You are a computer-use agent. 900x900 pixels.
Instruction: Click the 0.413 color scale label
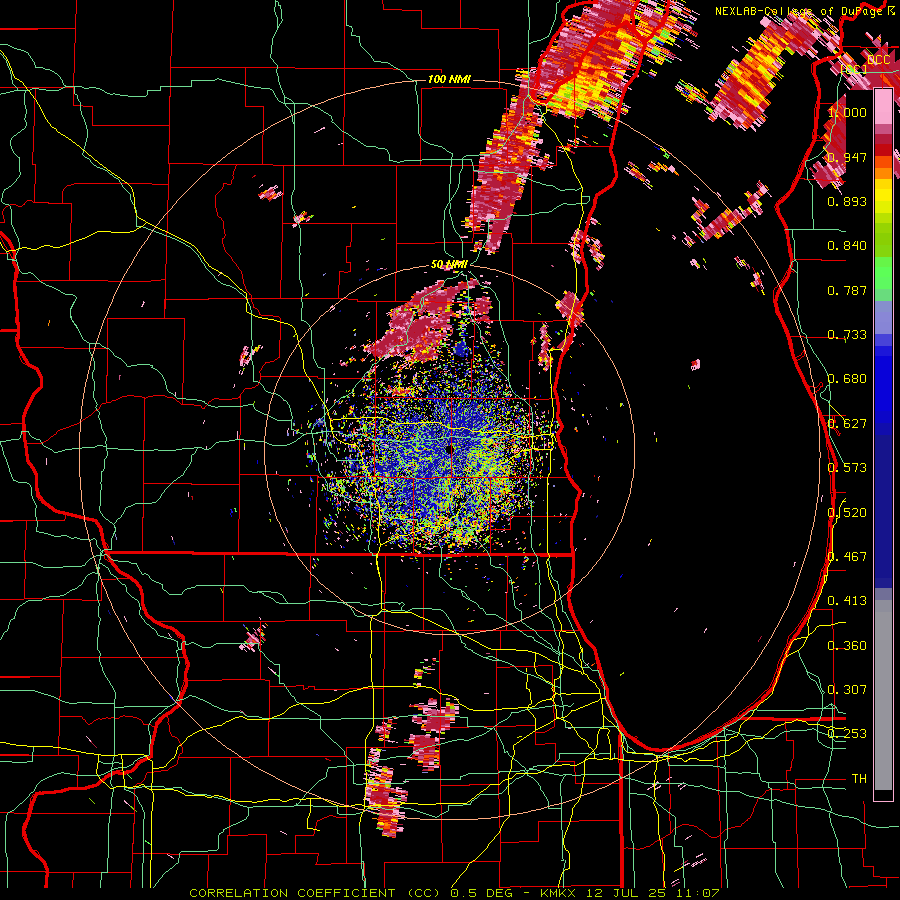pyautogui.click(x=847, y=601)
